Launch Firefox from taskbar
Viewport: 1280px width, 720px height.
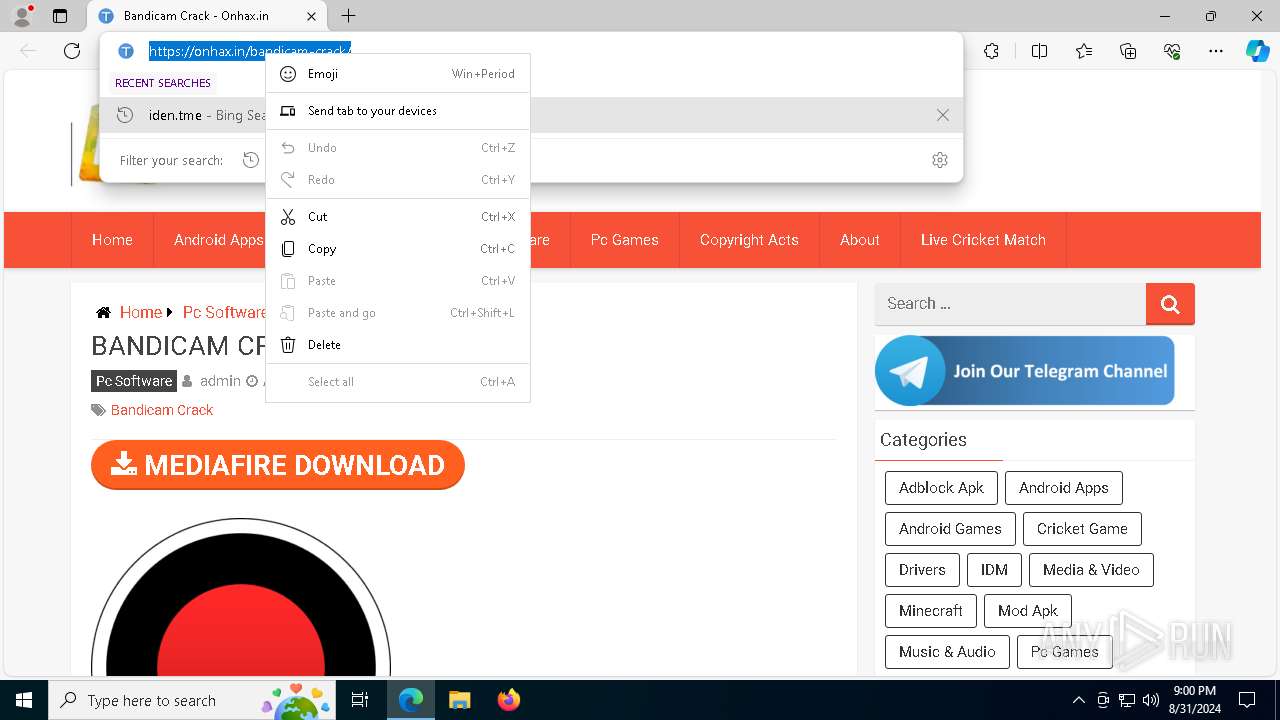click(x=509, y=700)
